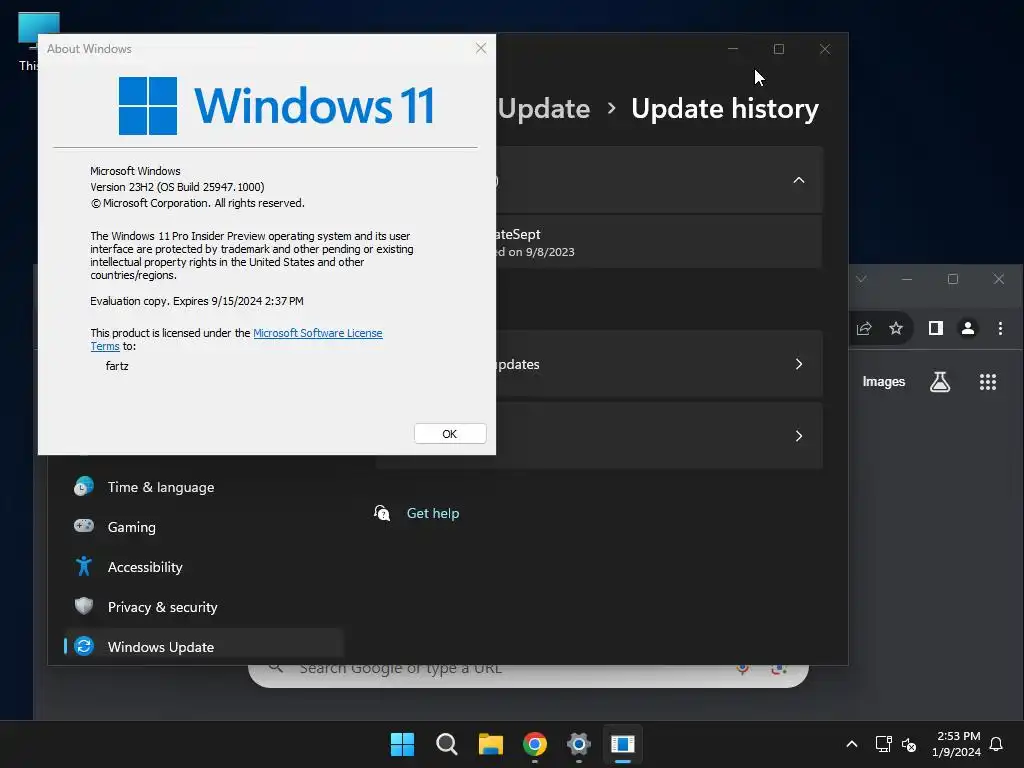Open the Chrome three-dot menu

[x=1000, y=328]
